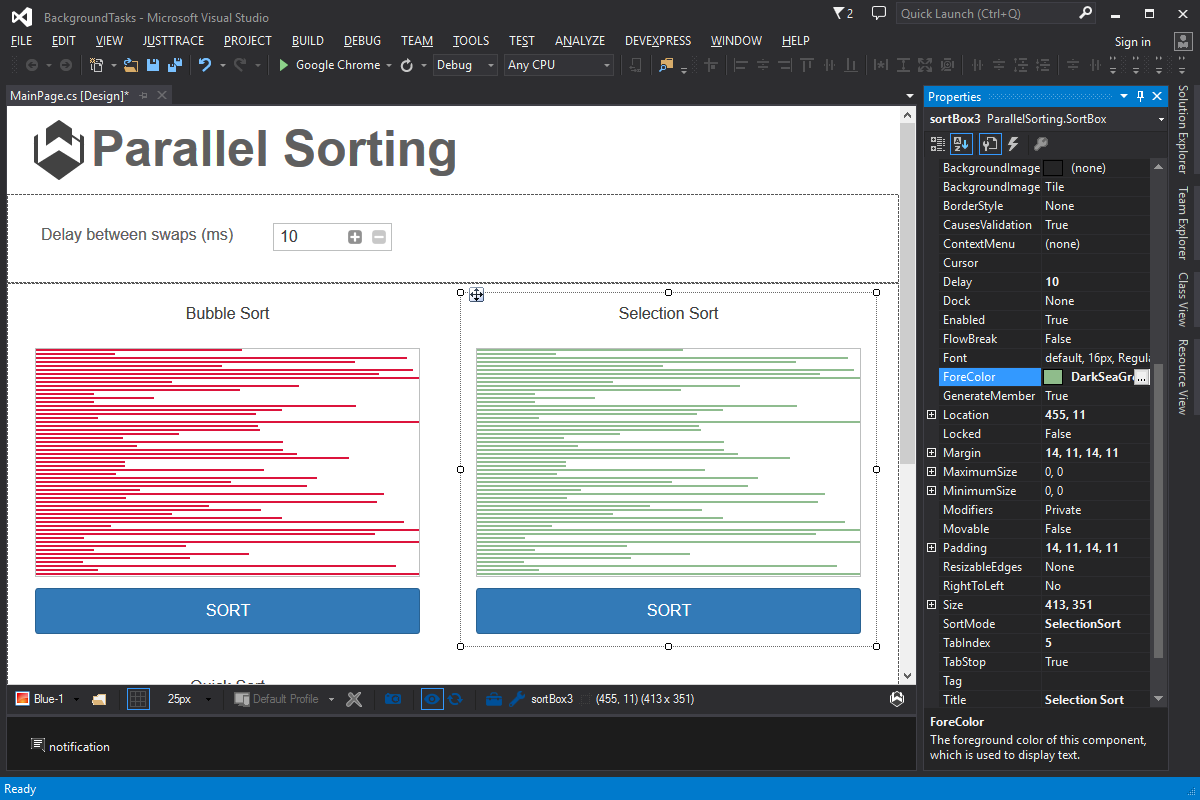Click the toolbox briefcase icon in designer bar

pyautogui.click(x=493, y=699)
